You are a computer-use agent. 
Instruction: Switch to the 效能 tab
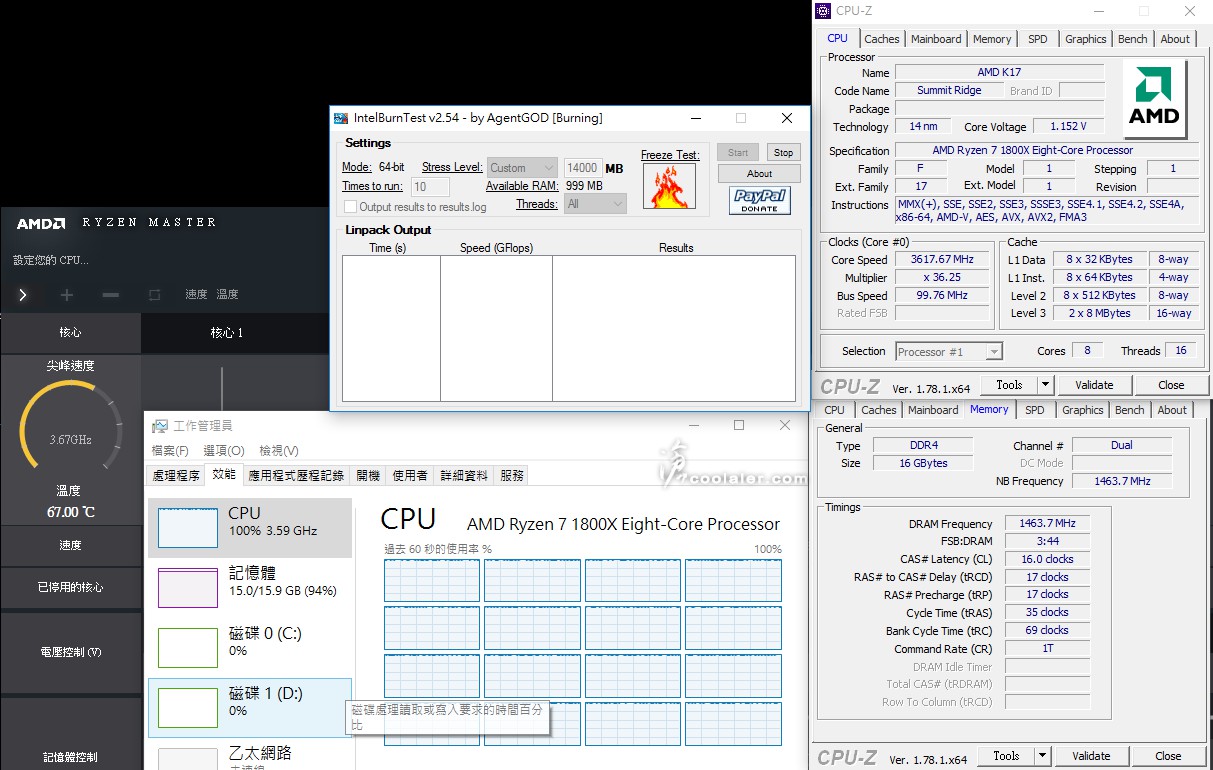(224, 476)
